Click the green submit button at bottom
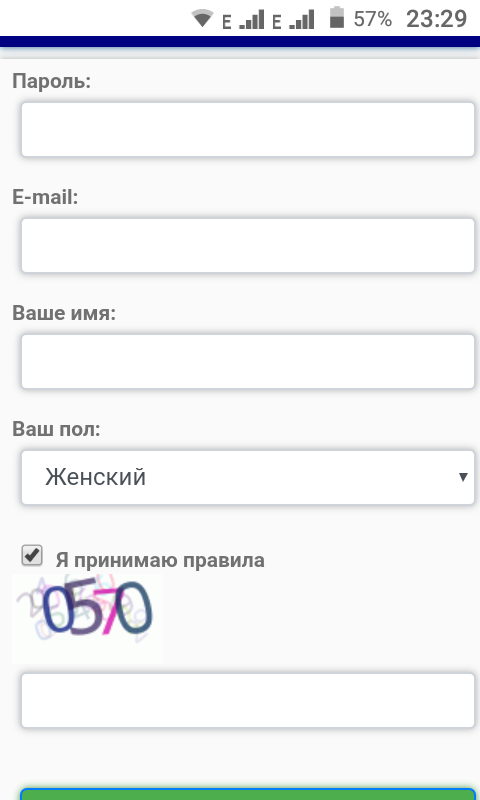 248,794
